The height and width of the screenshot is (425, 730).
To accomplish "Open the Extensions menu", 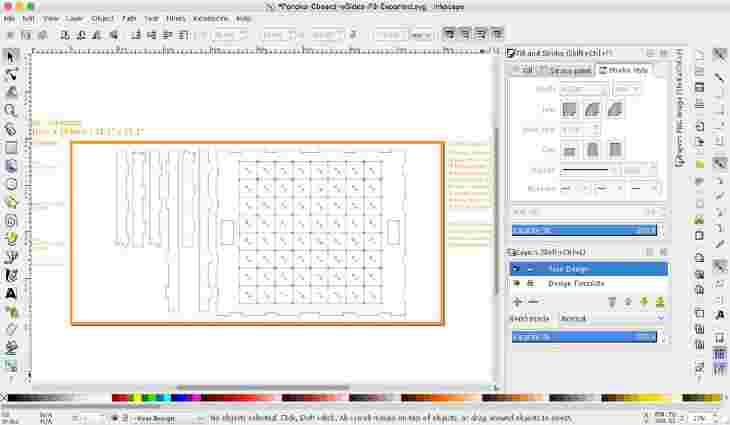I will [210, 19].
